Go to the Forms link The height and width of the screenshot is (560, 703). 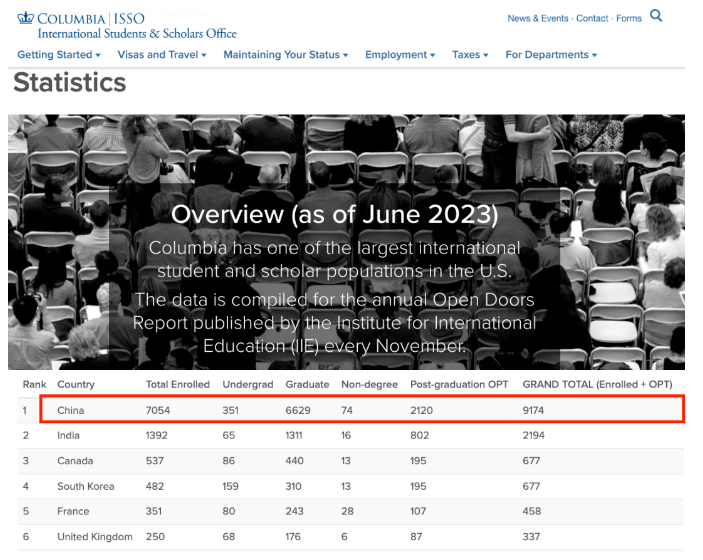(629, 18)
